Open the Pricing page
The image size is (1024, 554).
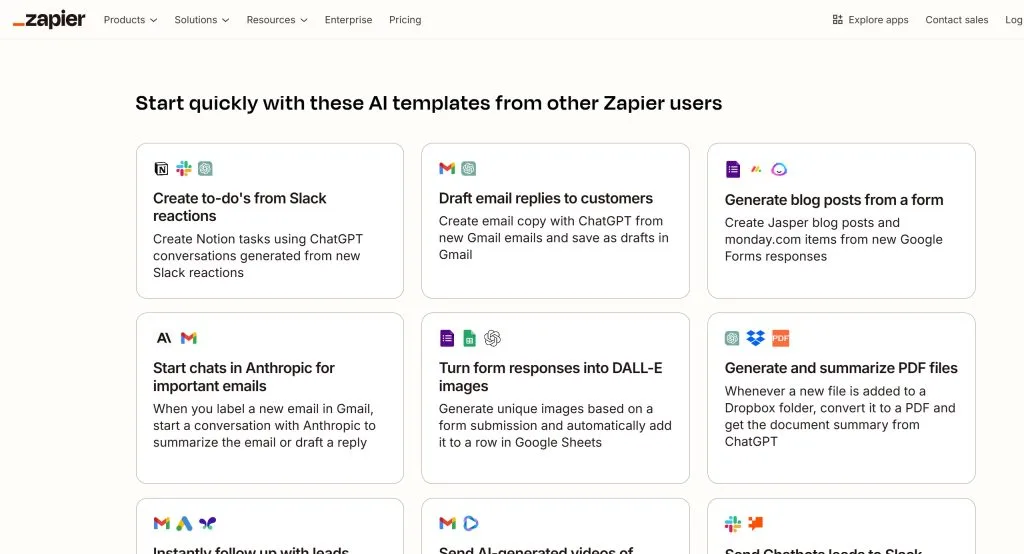pos(405,20)
